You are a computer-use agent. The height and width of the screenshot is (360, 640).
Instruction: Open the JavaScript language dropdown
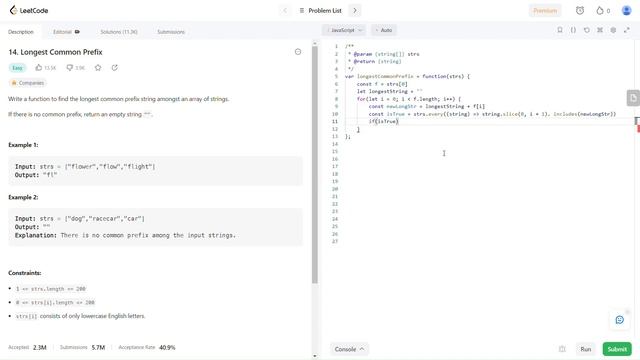pyautogui.click(x=344, y=30)
